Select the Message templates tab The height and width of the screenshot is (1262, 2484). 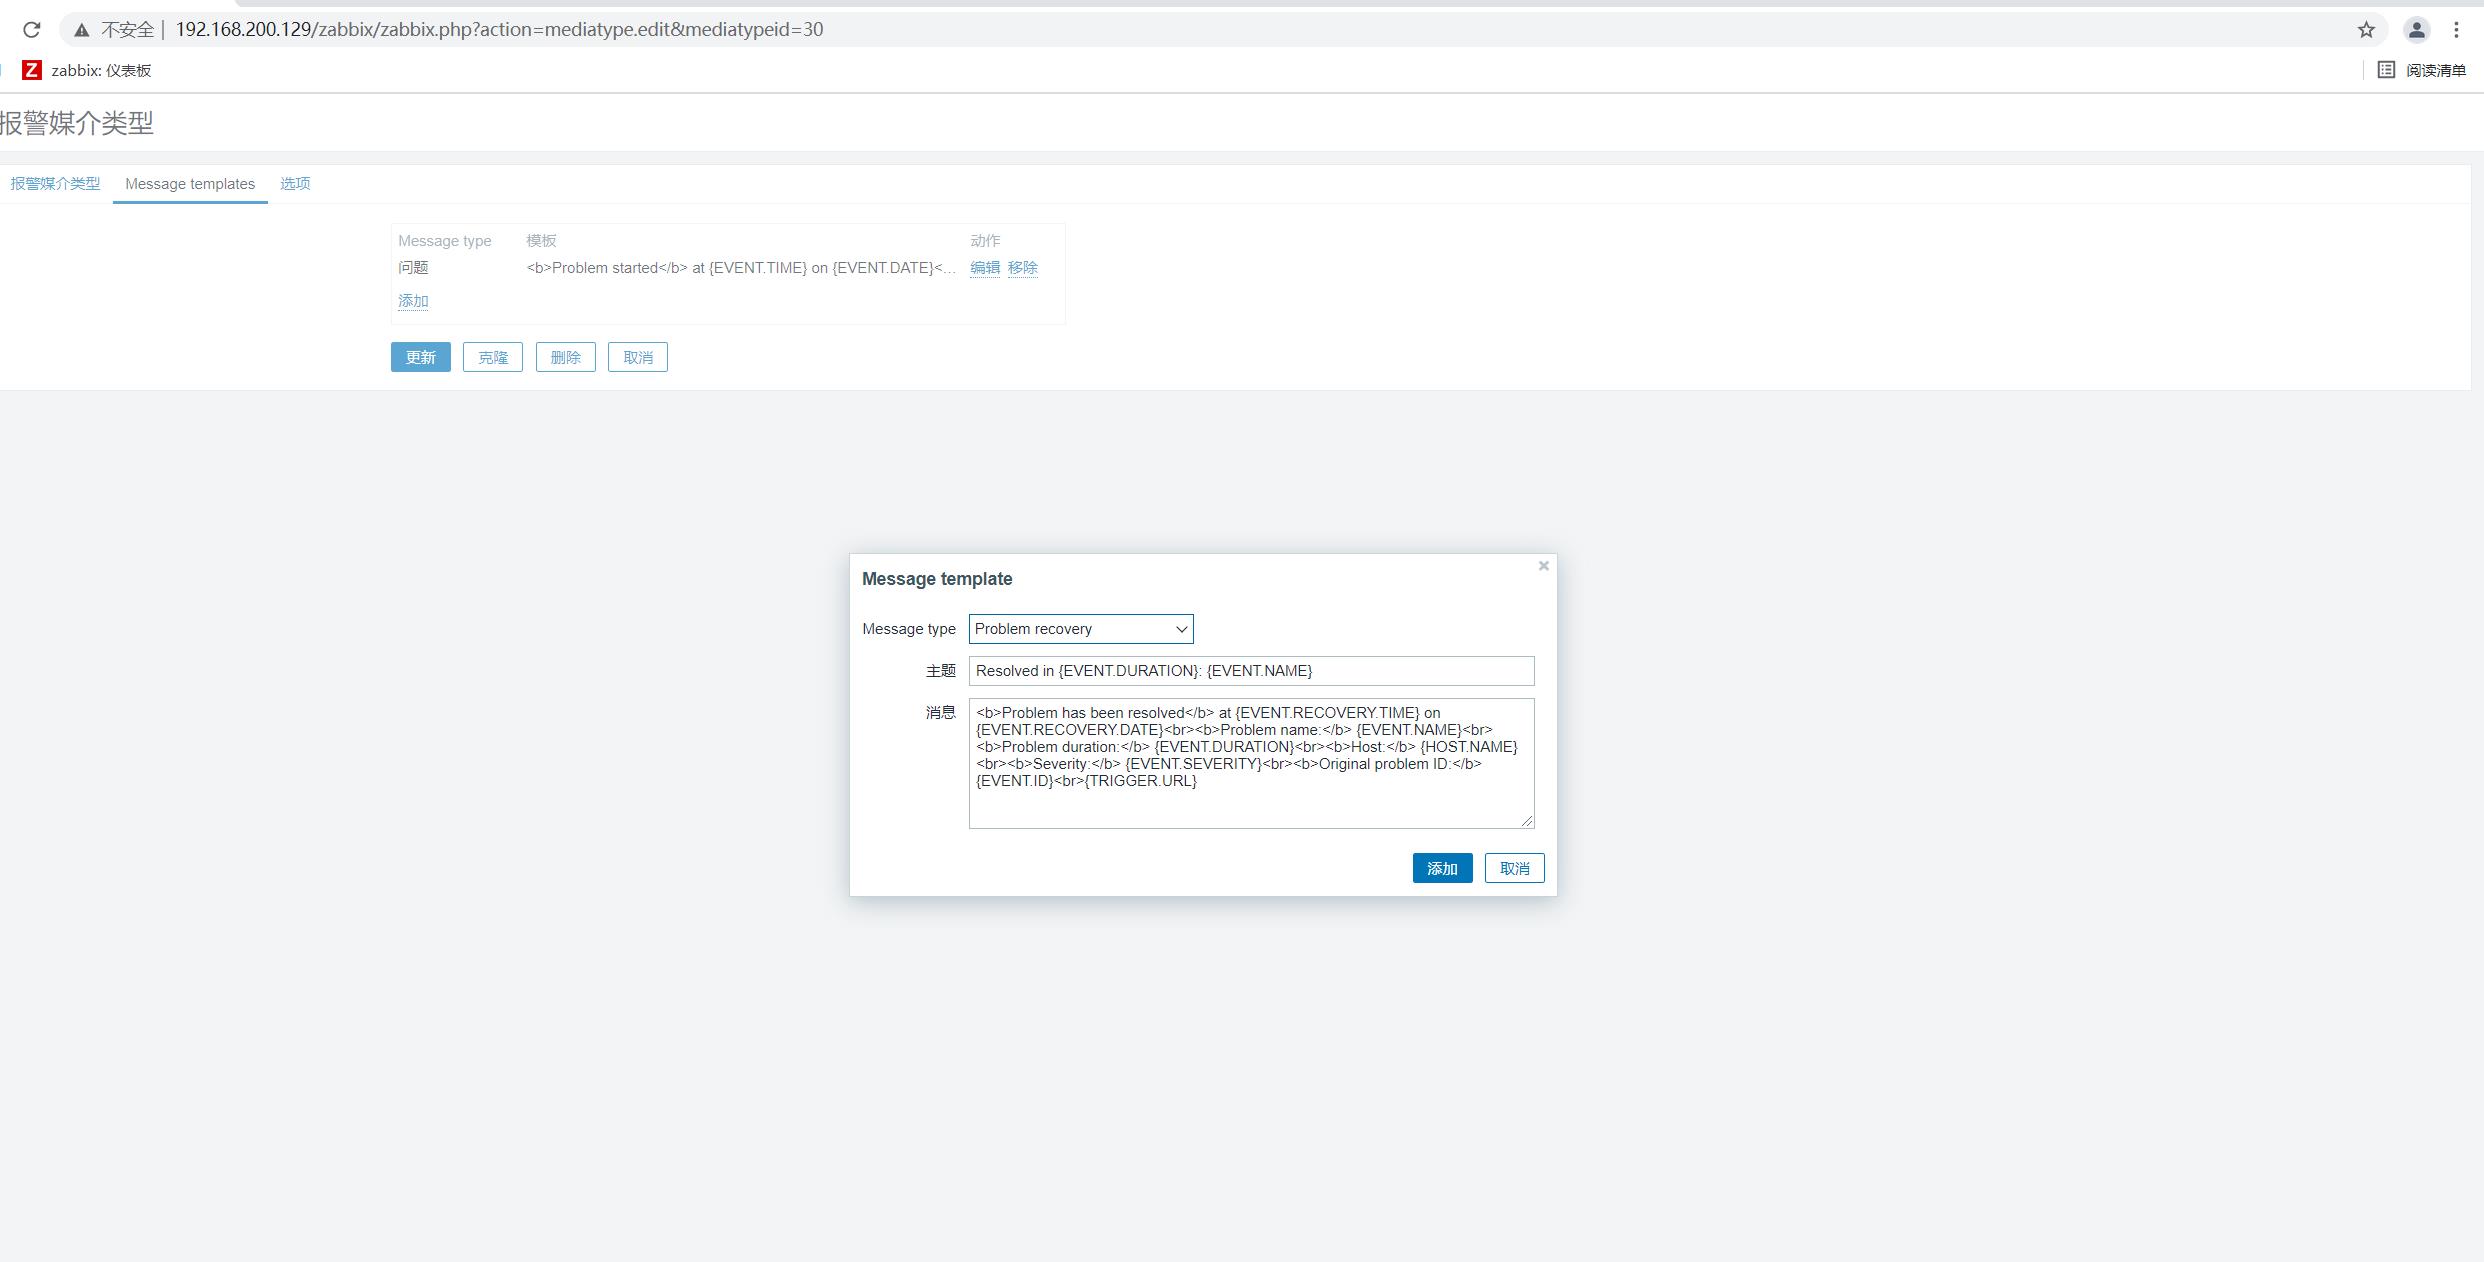click(x=190, y=184)
